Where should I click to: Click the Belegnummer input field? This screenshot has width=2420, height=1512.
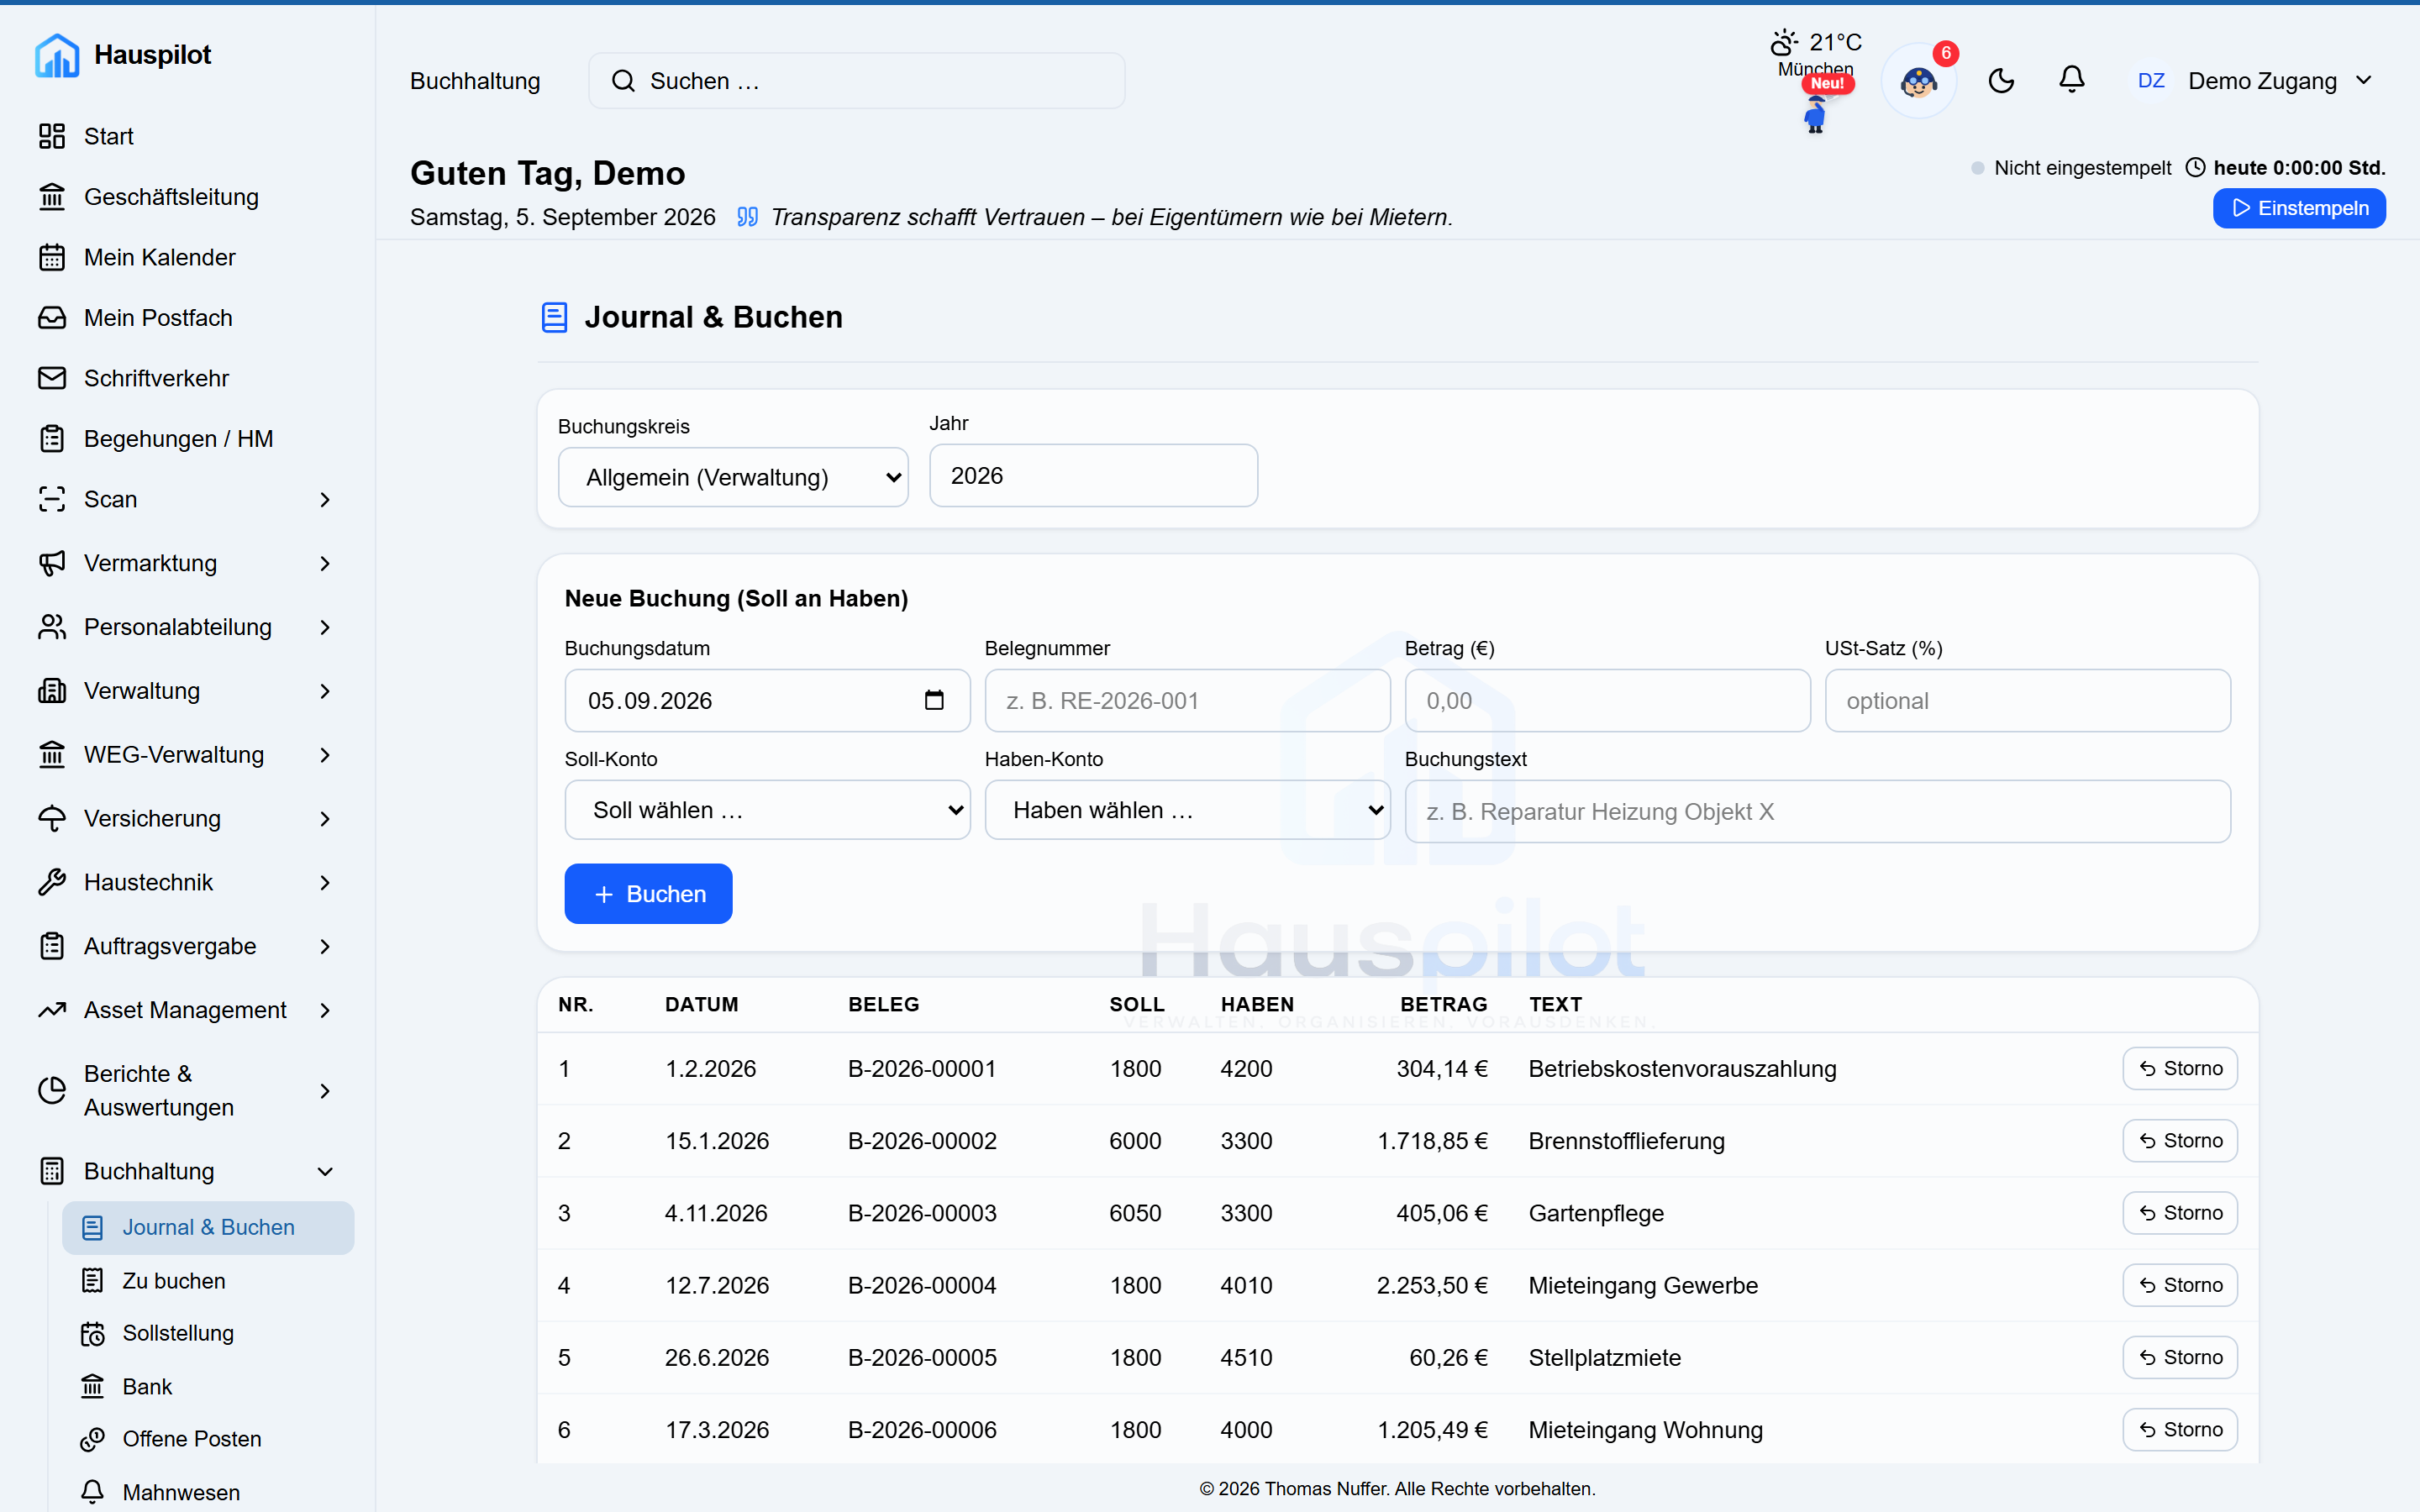[x=1187, y=701]
